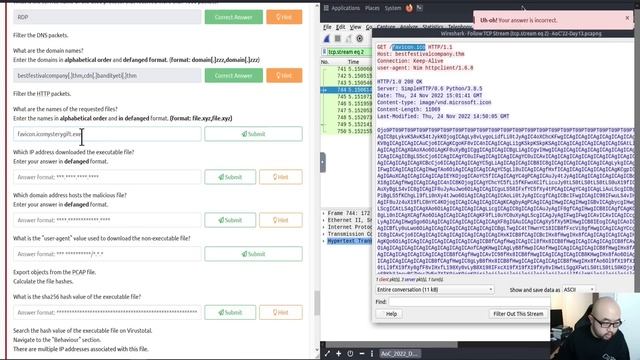This screenshot has height=360, width=640.
Task: Click the Wireshark shark fin start capture icon
Action: tap(327, 39)
